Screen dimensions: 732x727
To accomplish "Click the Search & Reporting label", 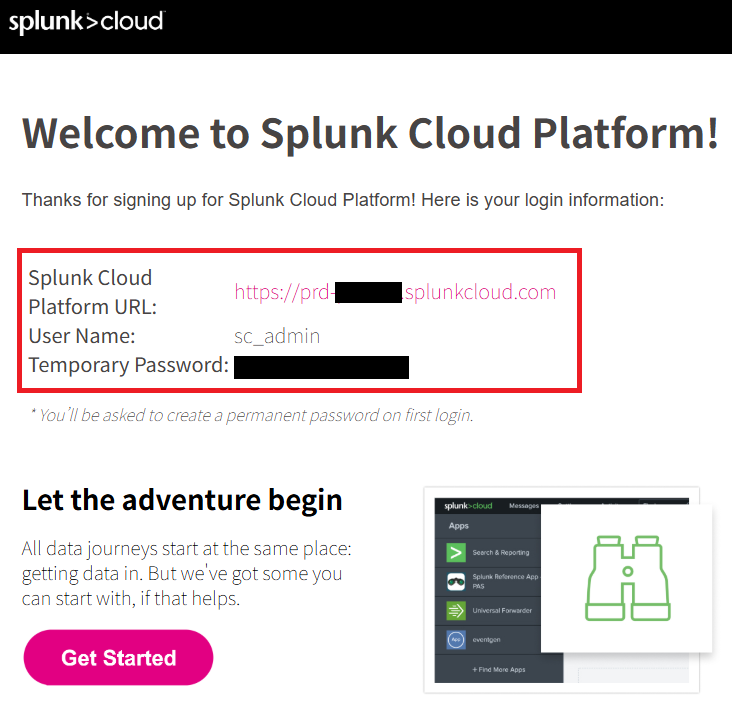I will [501, 552].
